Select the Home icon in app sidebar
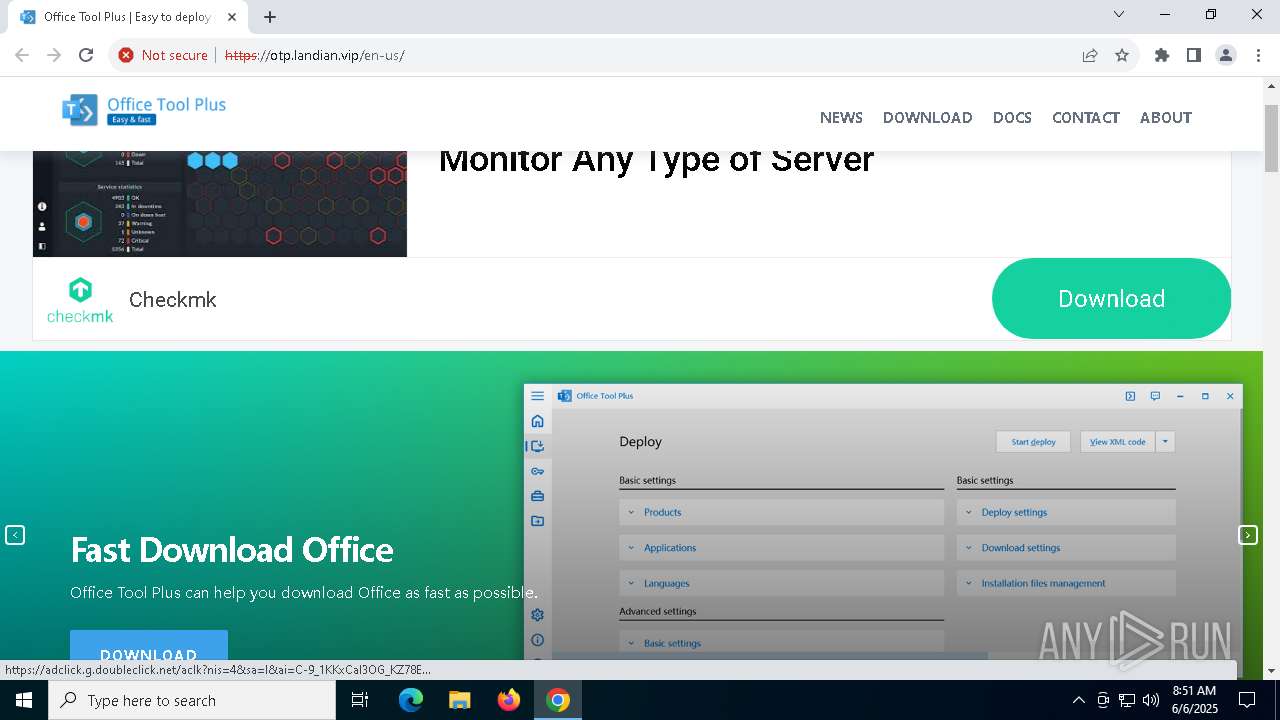 click(x=537, y=421)
